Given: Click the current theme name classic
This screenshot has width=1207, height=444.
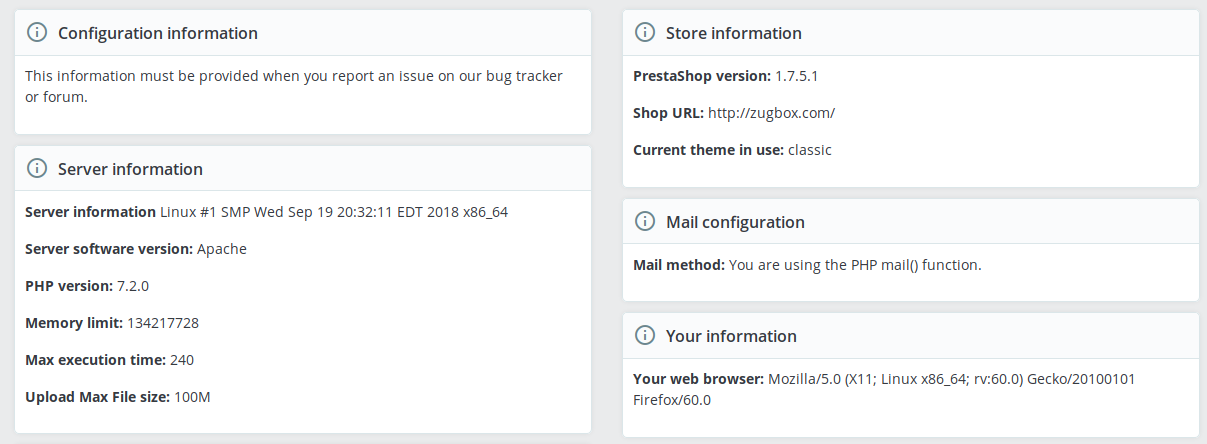Looking at the screenshot, I should click(x=810, y=150).
